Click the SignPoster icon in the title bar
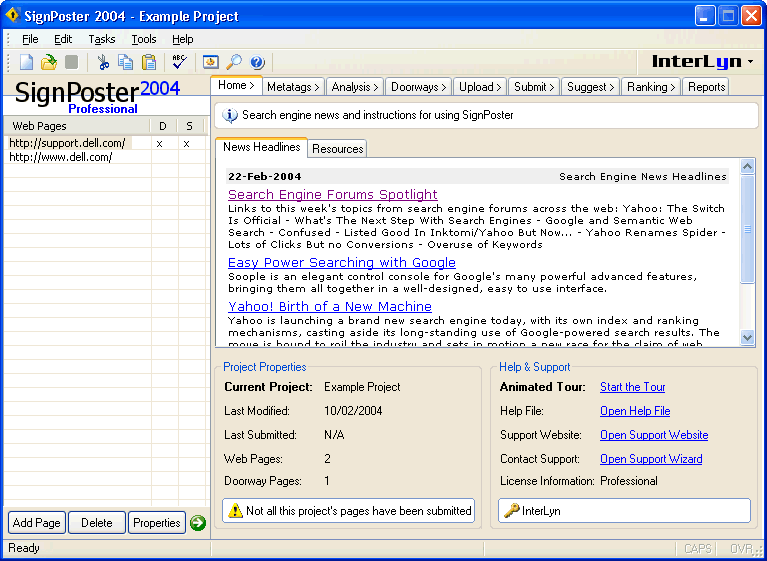This screenshot has height=561, width=767. click(12, 15)
